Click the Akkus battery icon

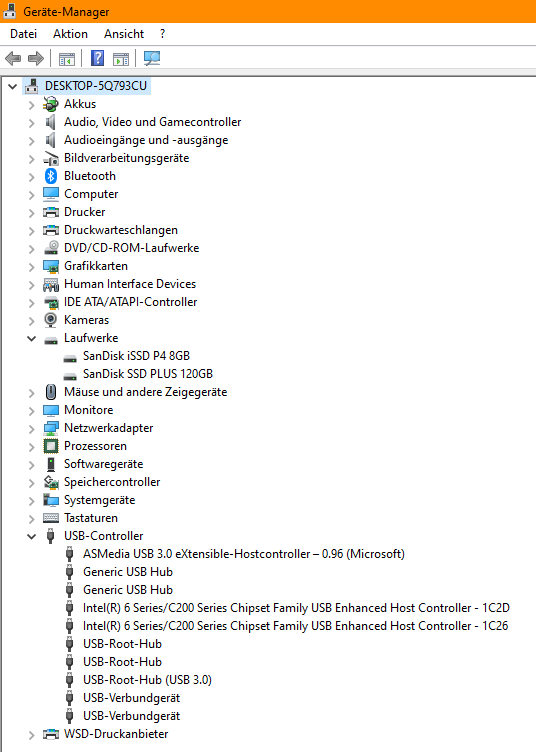tap(51, 104)
